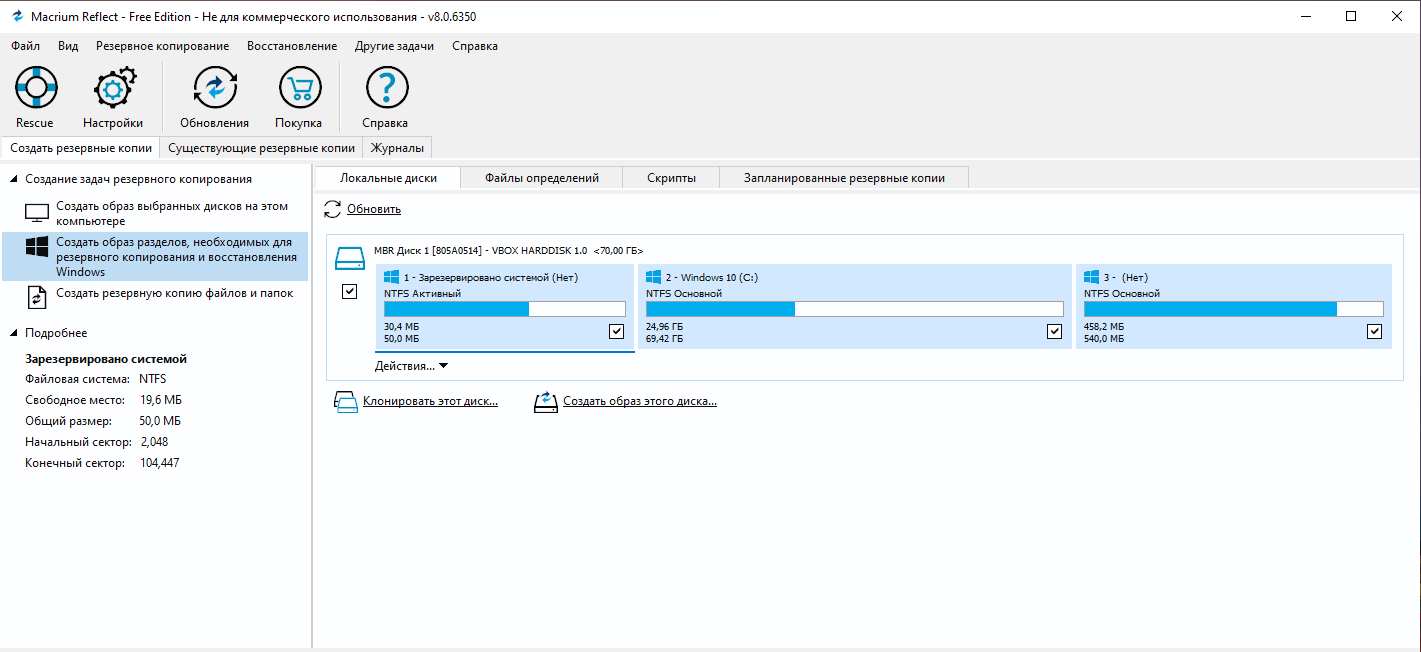Viewport: 1421px width, 652px height.
Task: Click '30,4 МБ' used size text
Action: click(401, 327)
